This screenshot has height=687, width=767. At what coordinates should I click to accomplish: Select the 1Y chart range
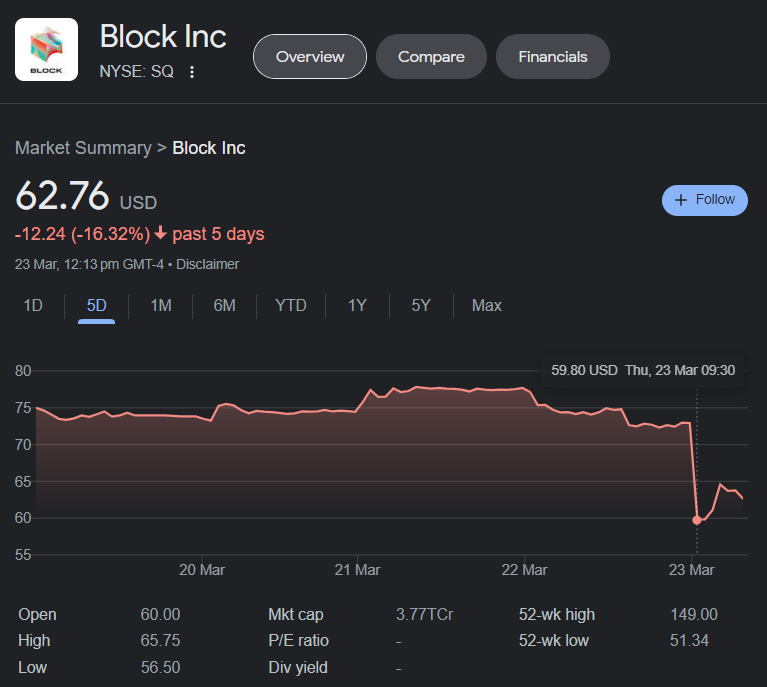tap(357, 305)
